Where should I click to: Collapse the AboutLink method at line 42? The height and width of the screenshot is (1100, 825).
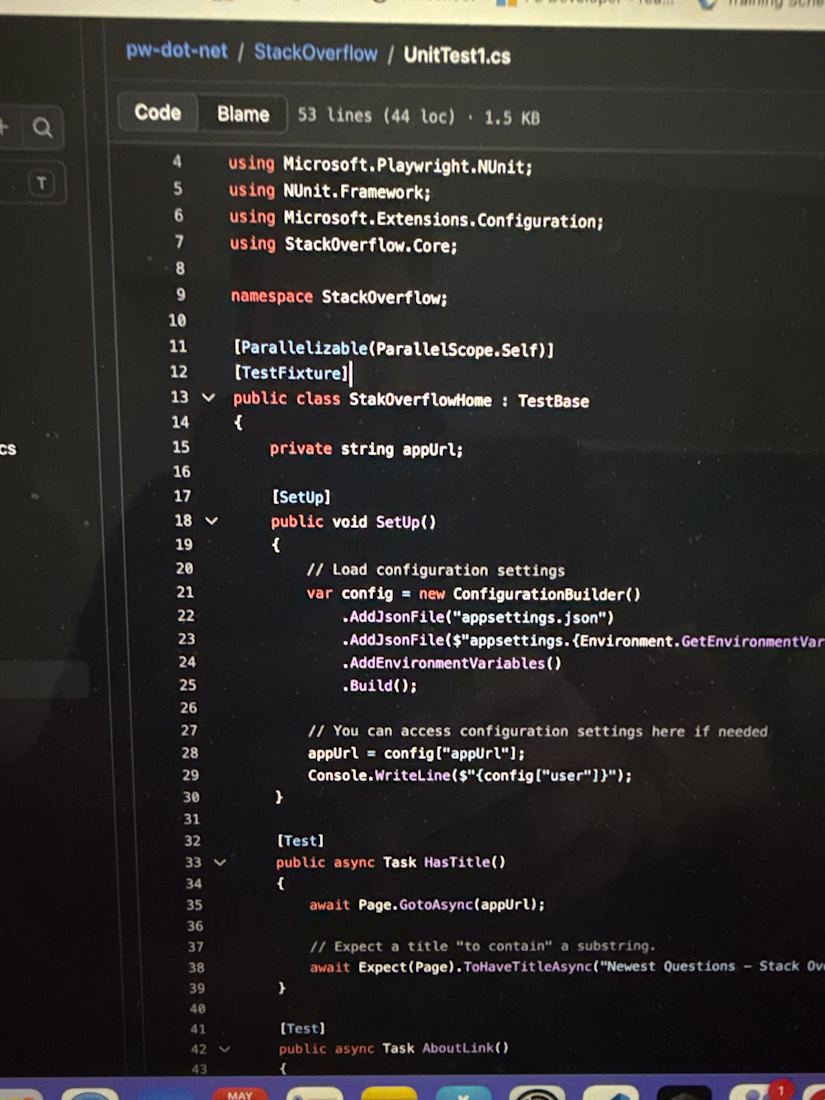[224, 1049]
